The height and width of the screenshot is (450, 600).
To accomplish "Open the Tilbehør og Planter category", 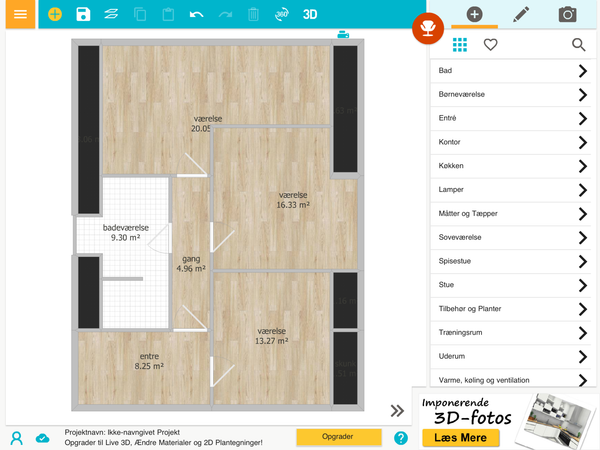I will coord(510,309).
